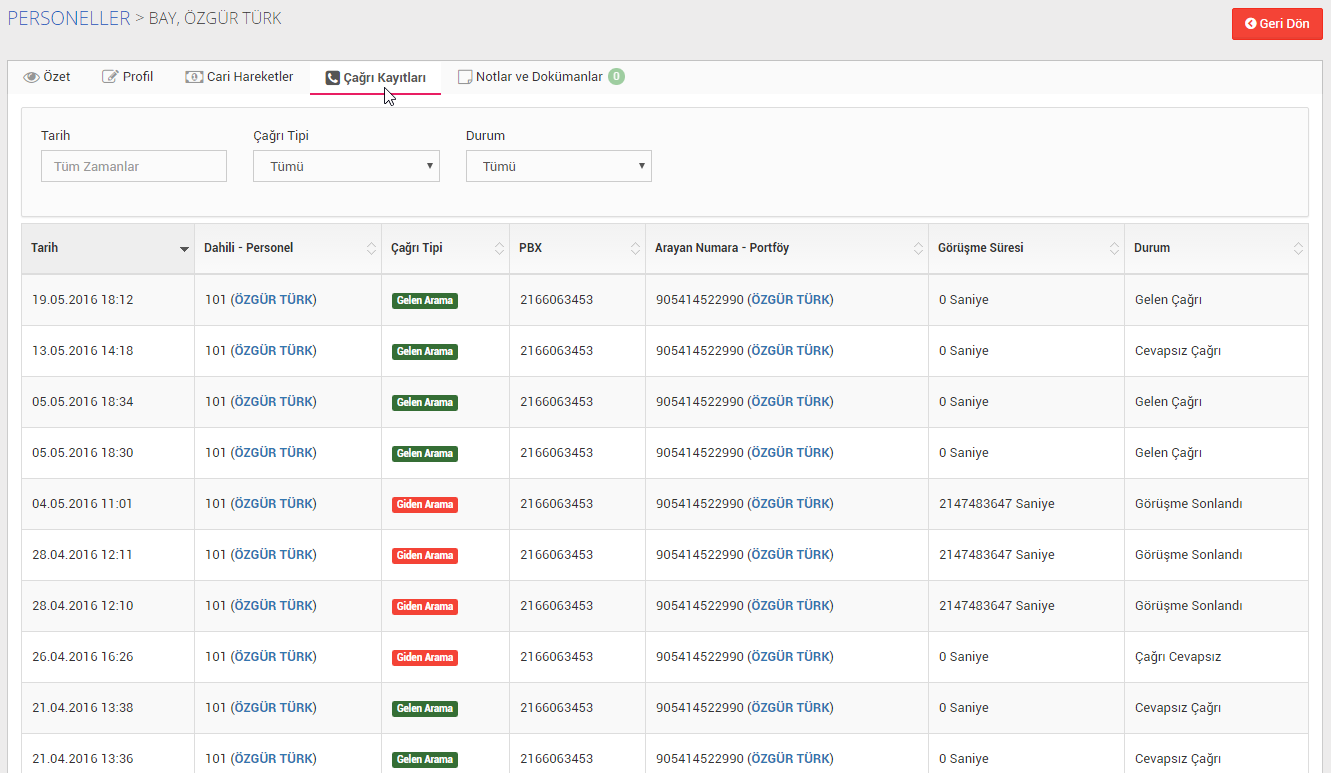This screenshot has height=773, width=1331.
Task: Open the Özet tab
Action: [47, 76]
